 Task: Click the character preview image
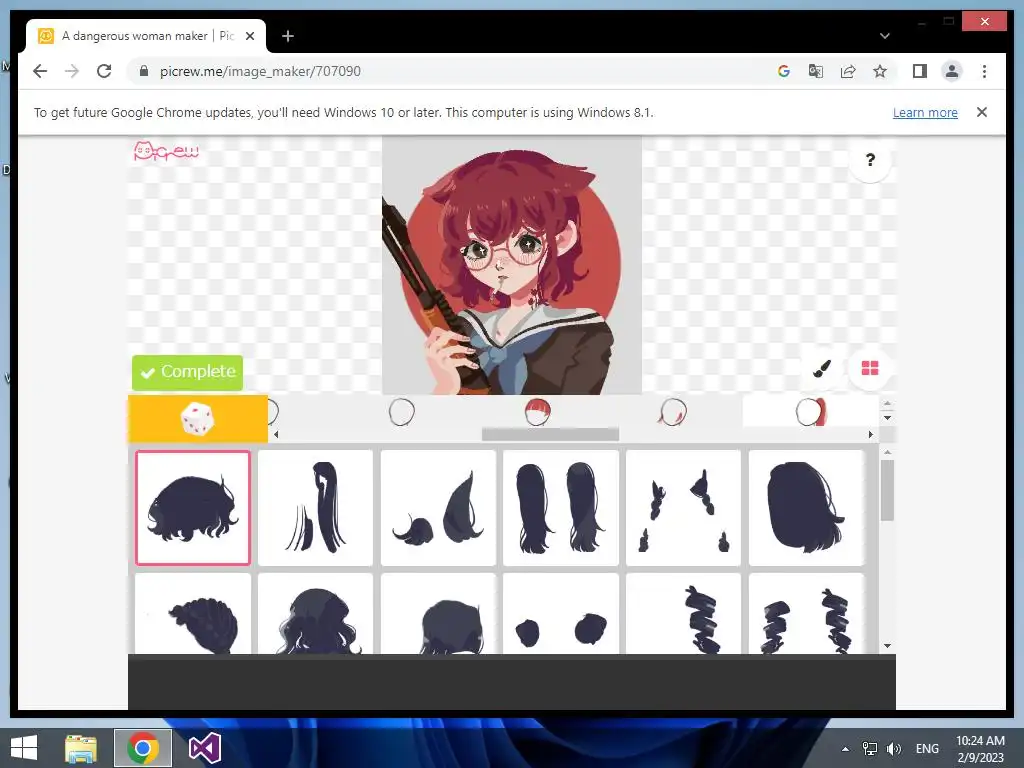click(x=512, y=264)
